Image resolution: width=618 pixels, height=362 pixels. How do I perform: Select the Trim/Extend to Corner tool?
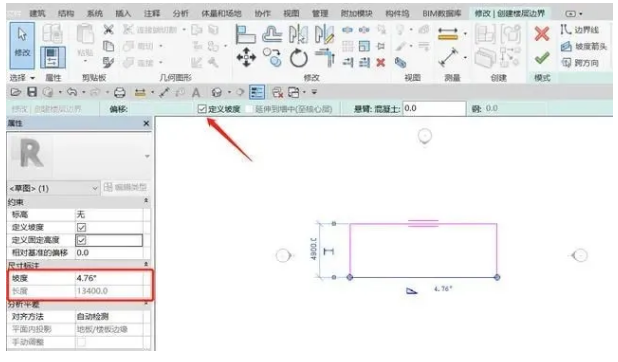[325, 58]
